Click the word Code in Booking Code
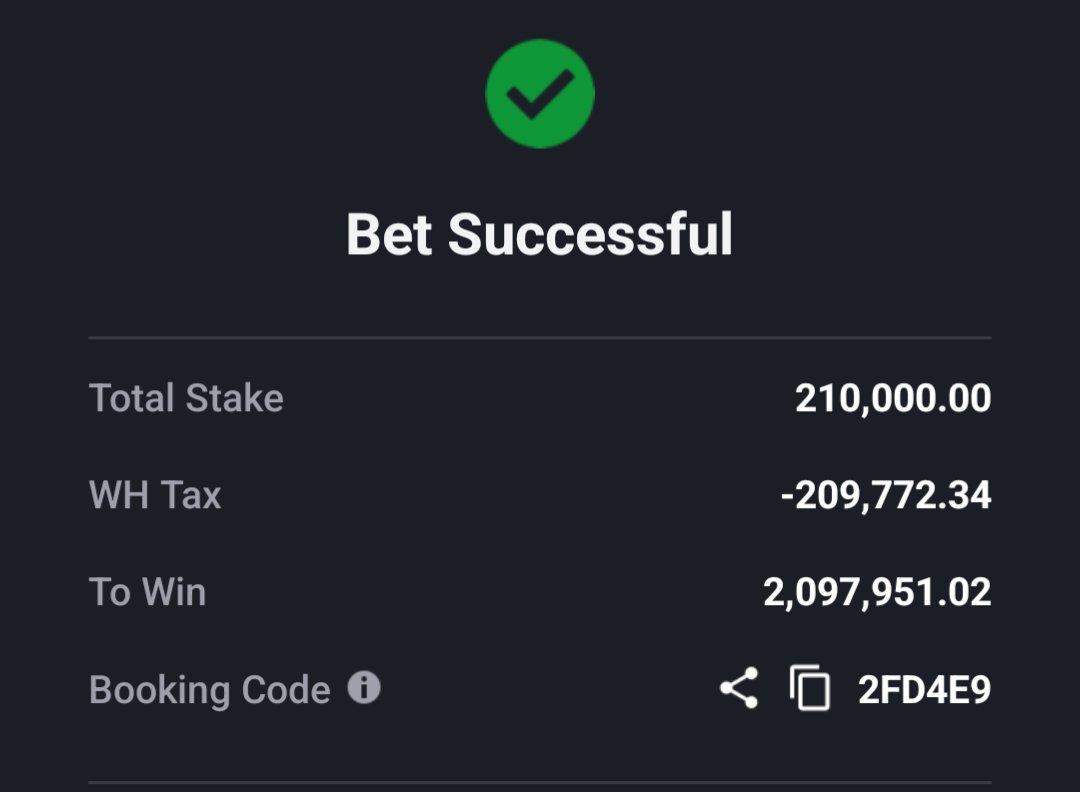This screenshot has height=792, width=1080. tap(286, 689)
